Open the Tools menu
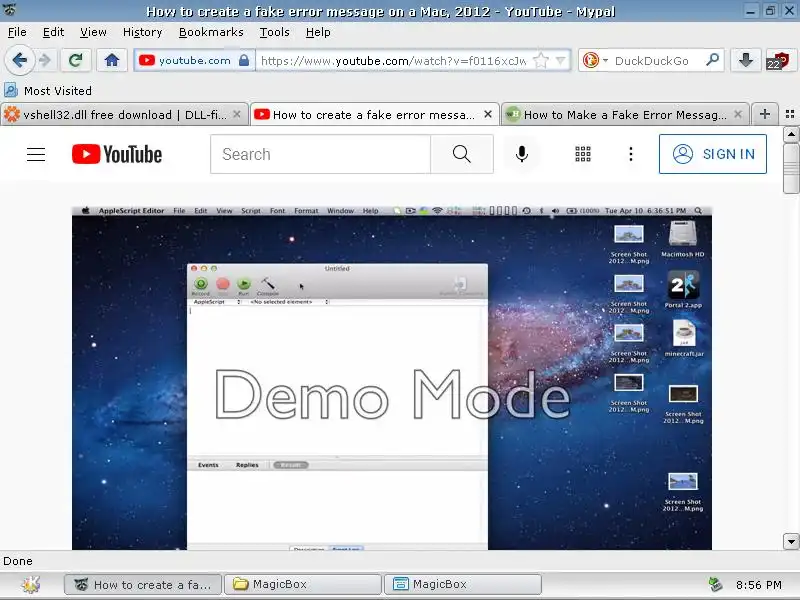The image size is (800, 600). (x=274, y=32)
